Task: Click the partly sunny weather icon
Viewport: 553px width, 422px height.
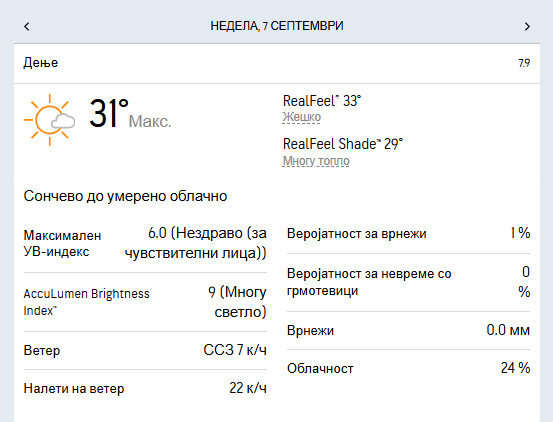Action: 49,120
